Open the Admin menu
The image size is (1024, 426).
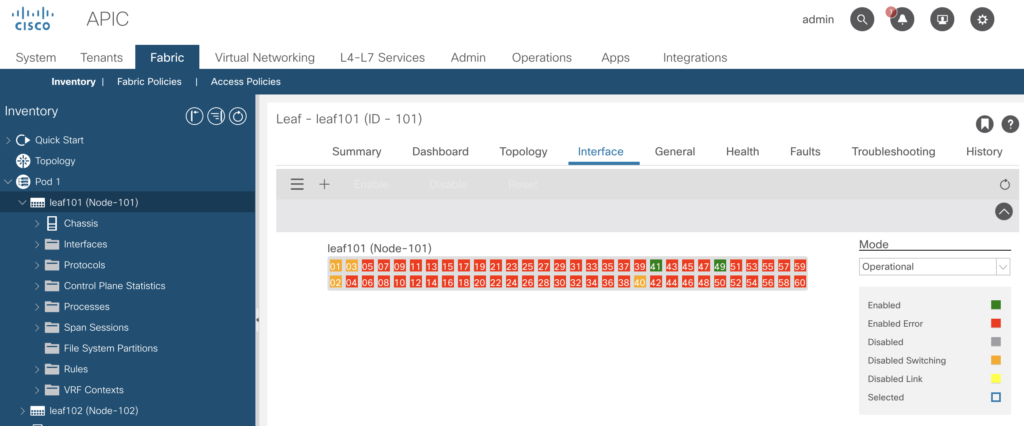(468, 57)
